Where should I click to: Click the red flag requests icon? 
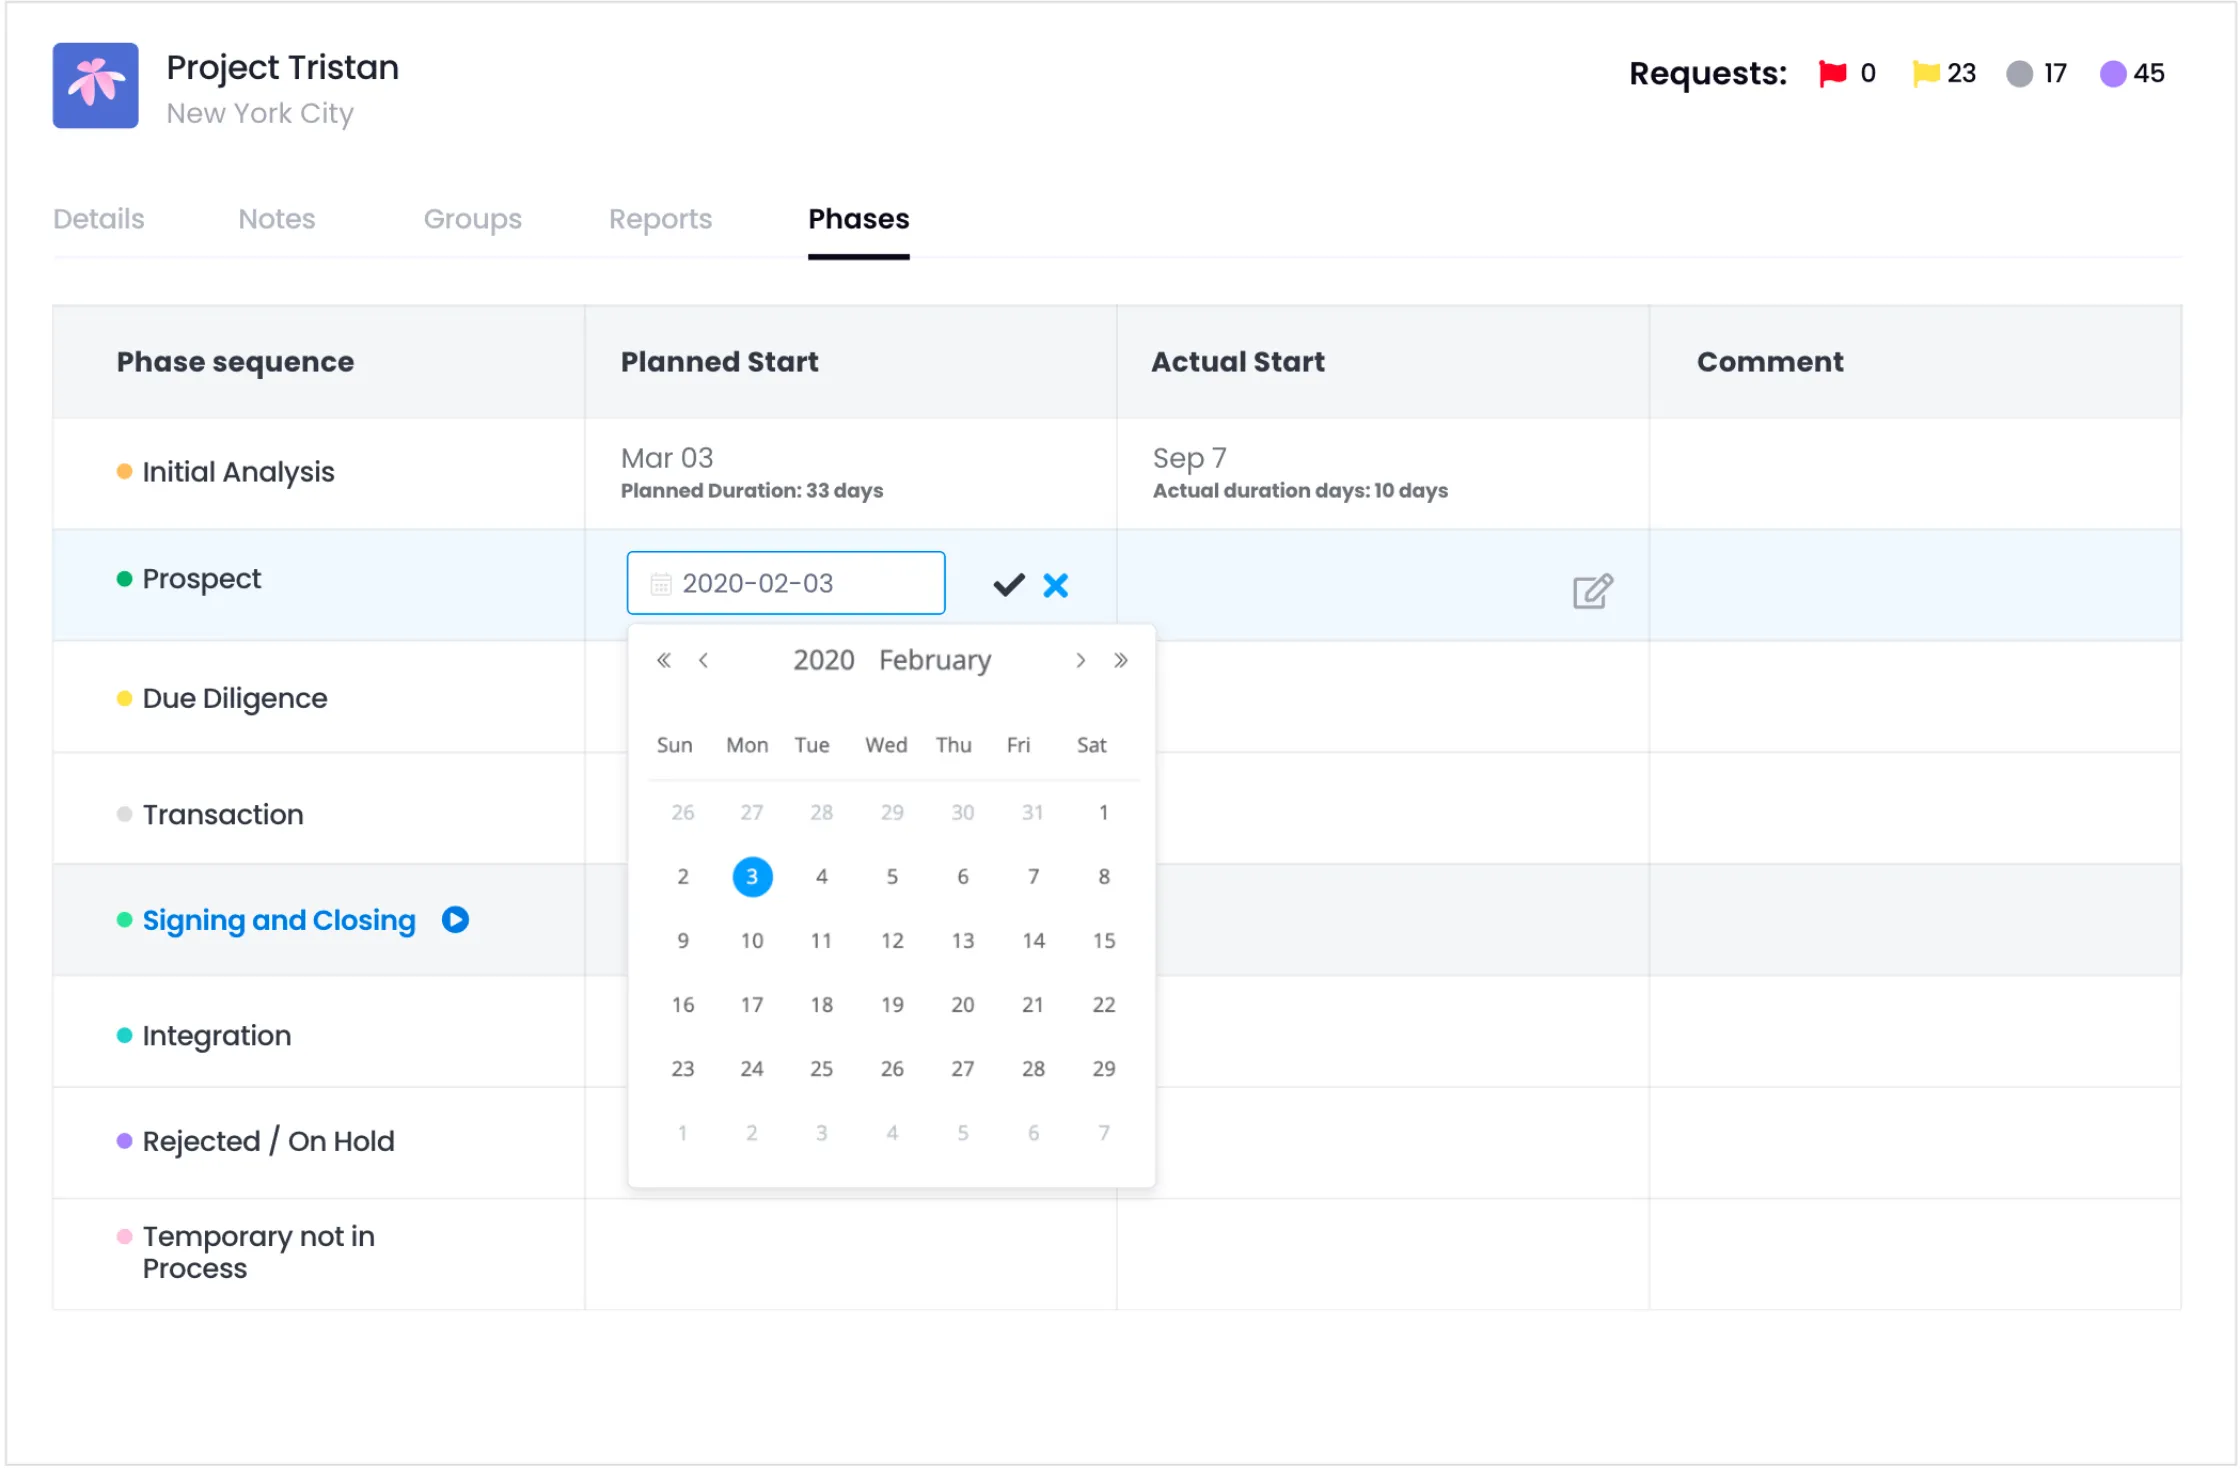[1832, 73]
